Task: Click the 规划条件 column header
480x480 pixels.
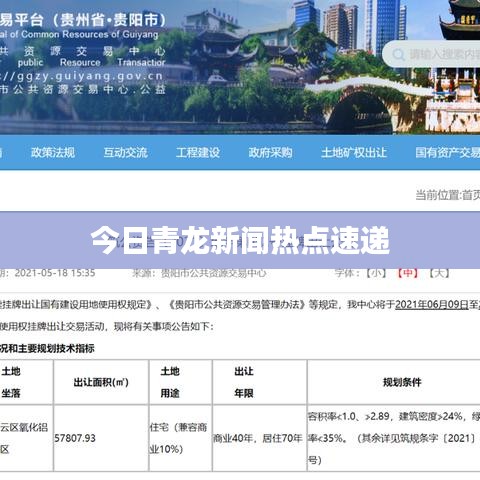Action: point(402,382)
